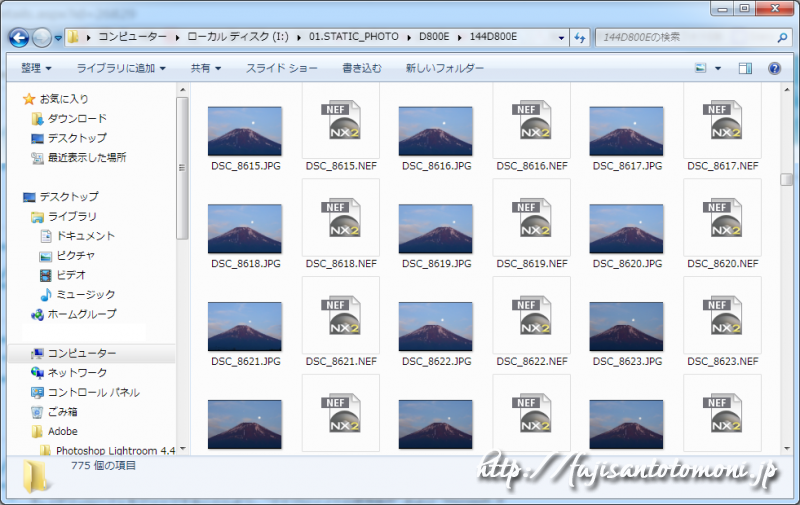The image size is (800, 505).
Task: Refresh the folder view in address bar
Action: 580,37
